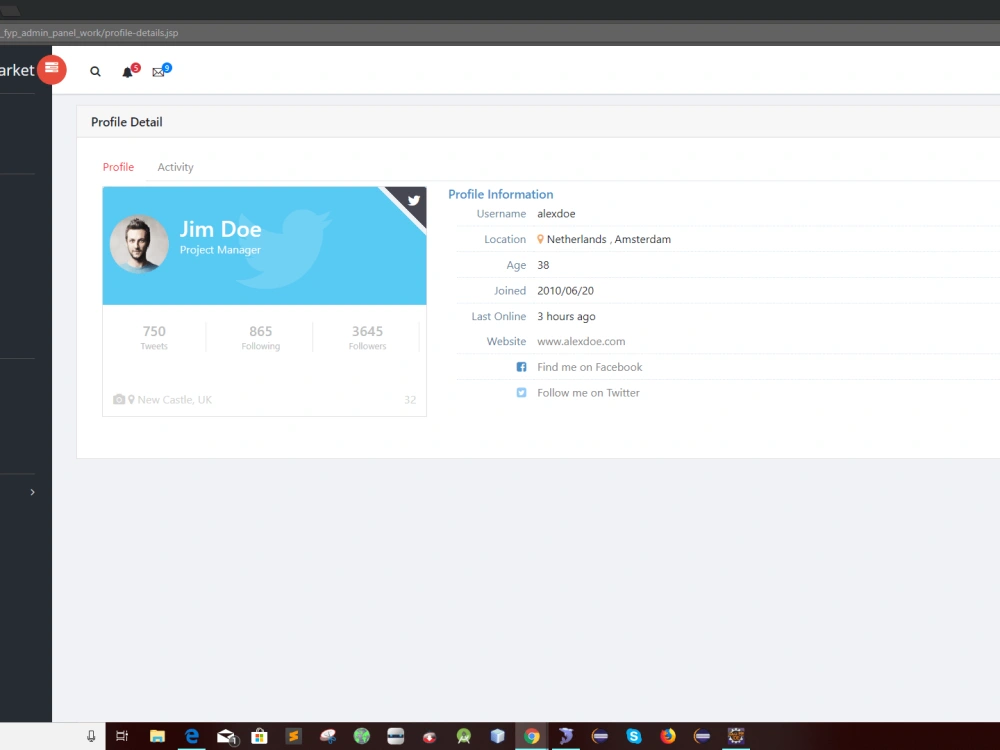The height and width of the screenshot is (750, 1000).
Task: Click the orange location pin beside Netherlands
Action: [x=540, y=239]
